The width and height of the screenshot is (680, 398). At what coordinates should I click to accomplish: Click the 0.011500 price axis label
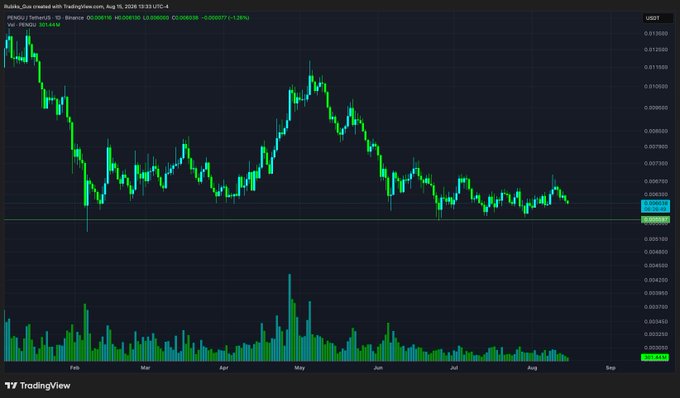tap(656, 67)
